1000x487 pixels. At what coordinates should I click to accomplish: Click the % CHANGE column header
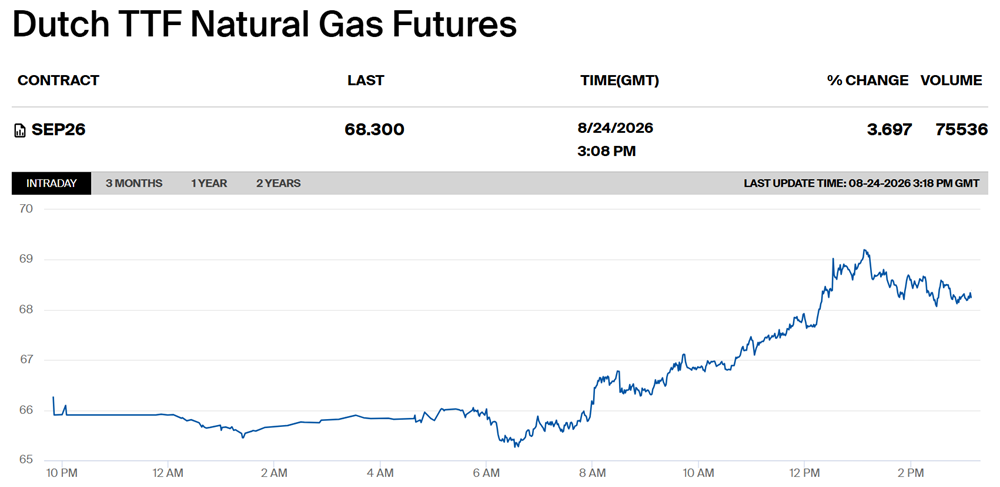(x=868, y=80)
